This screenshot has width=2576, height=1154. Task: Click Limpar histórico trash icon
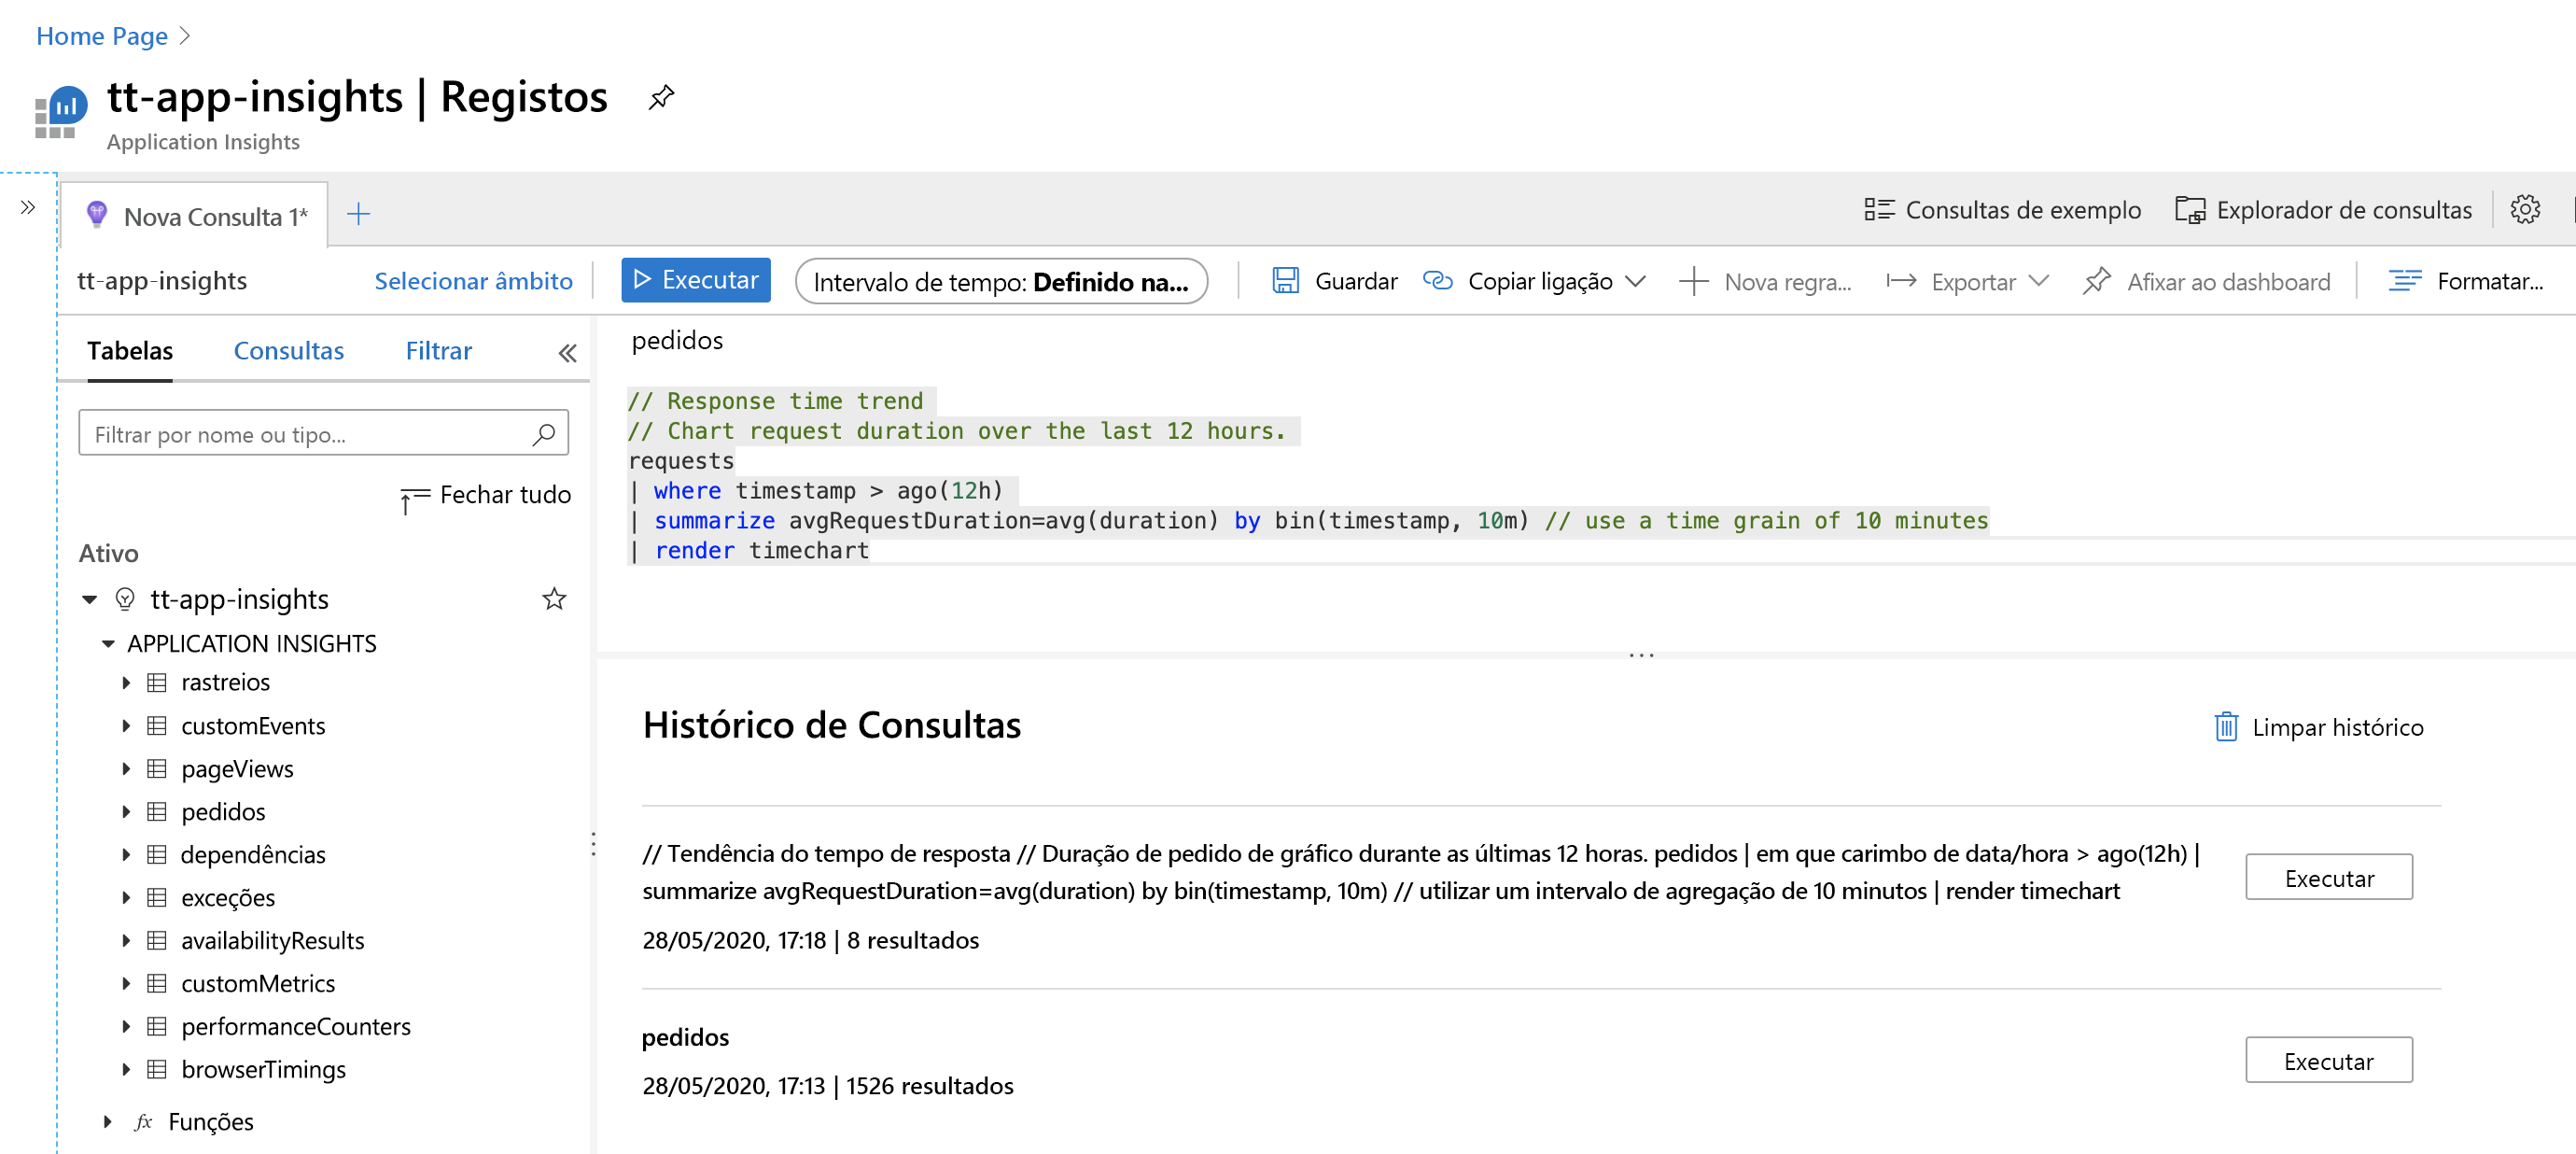pos(2225,727)
